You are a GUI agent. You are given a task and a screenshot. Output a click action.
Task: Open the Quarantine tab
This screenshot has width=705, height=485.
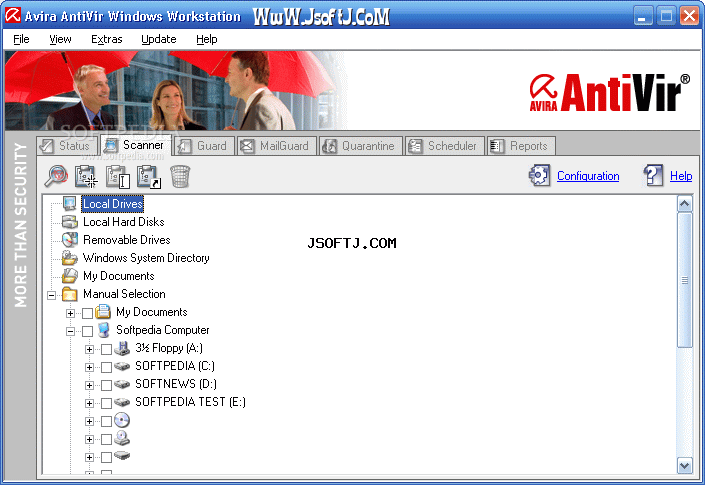[x=361, y=146]
